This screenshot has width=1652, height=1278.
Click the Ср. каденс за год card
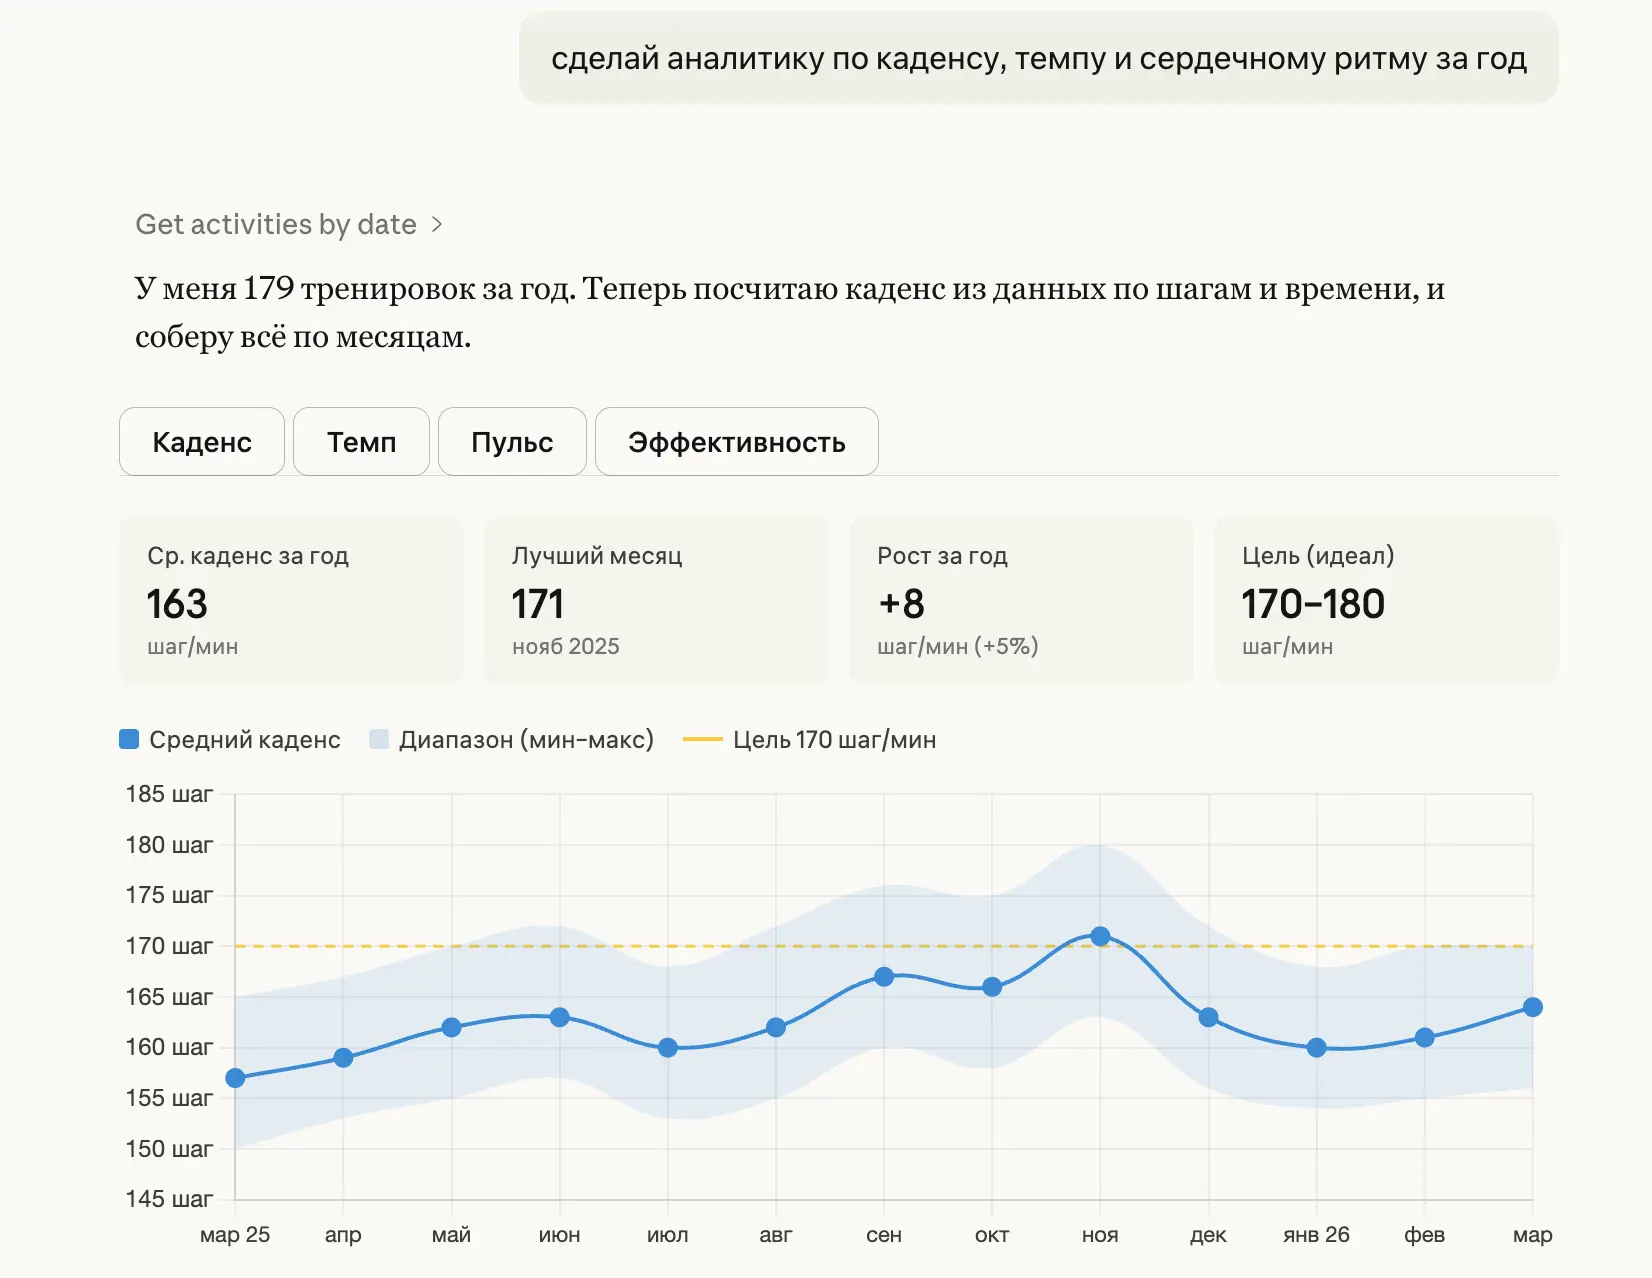(291, 600)
